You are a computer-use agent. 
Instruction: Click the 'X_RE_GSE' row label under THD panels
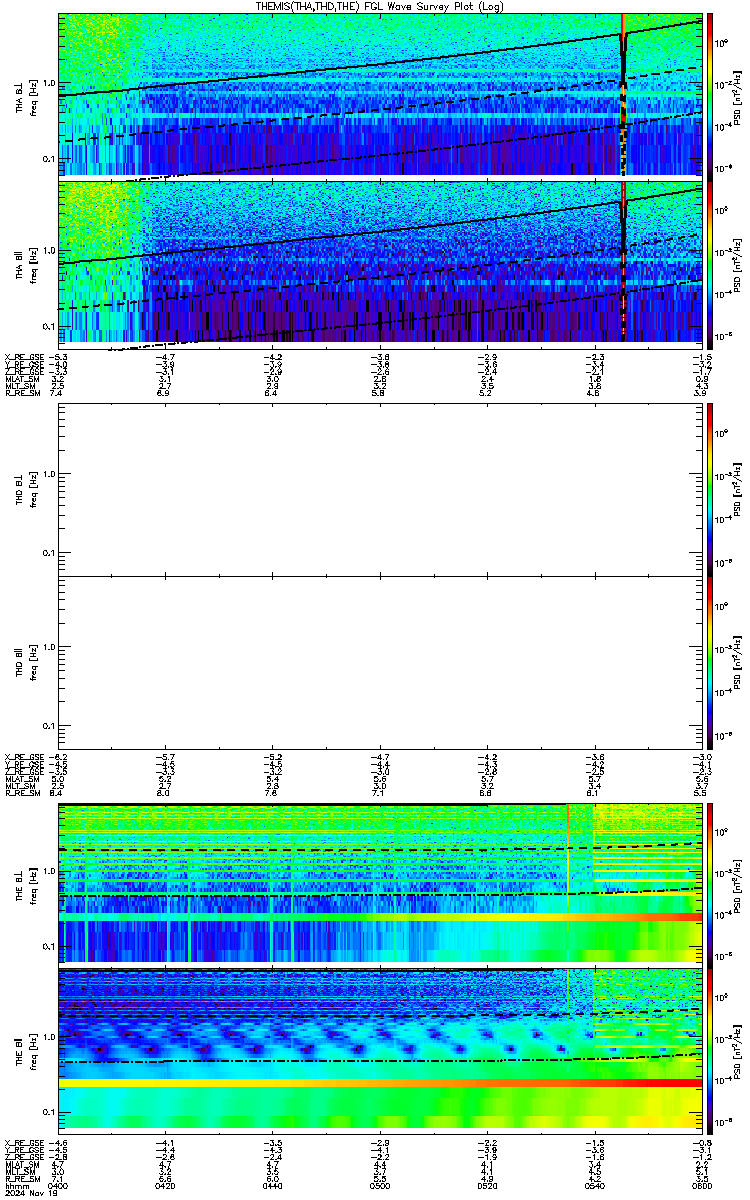[x=23, y=758]
